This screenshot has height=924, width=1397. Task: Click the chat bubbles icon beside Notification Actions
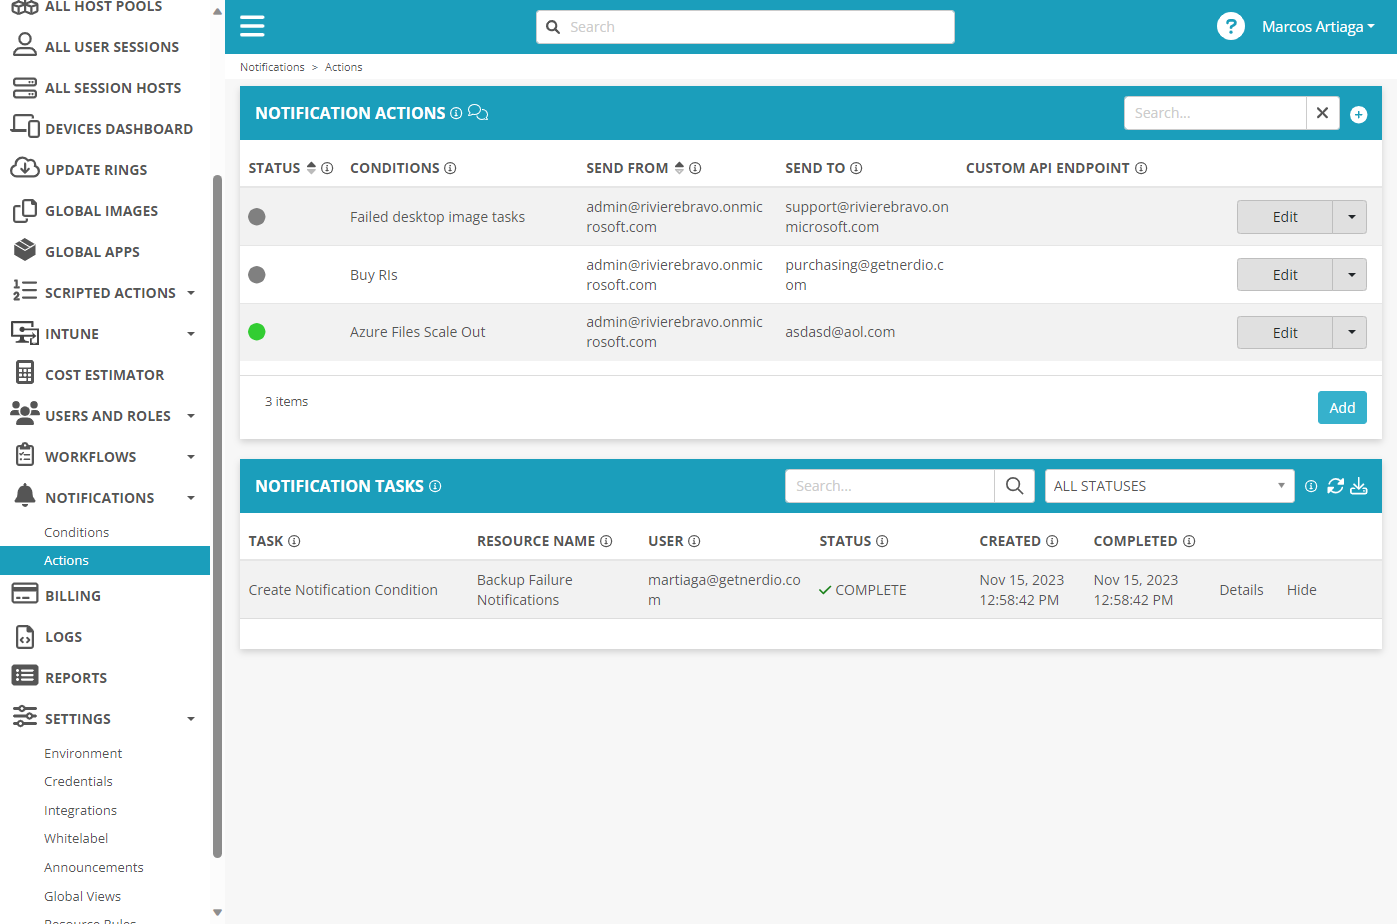(x=478, y=112)
